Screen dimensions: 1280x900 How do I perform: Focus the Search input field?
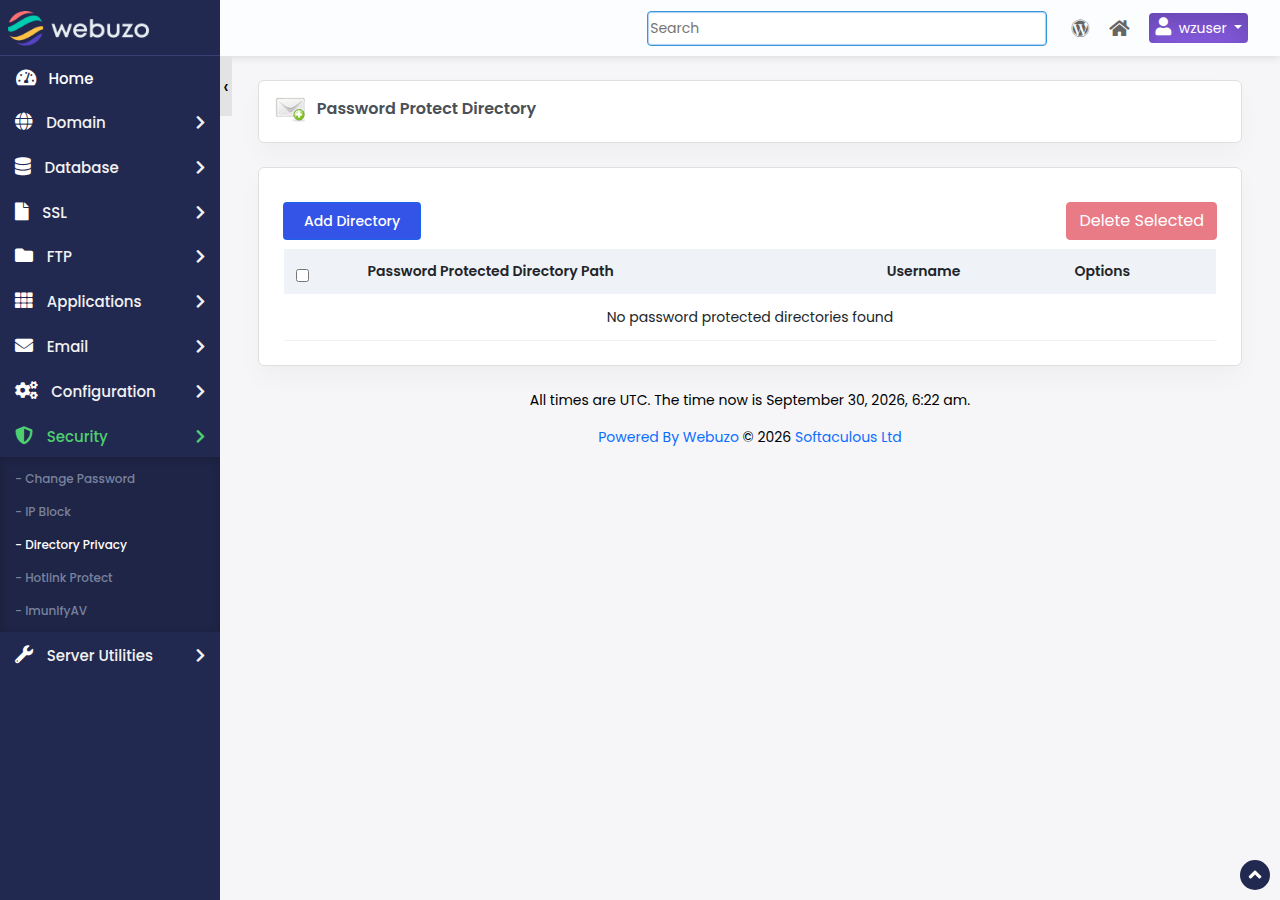pos(847,28)
